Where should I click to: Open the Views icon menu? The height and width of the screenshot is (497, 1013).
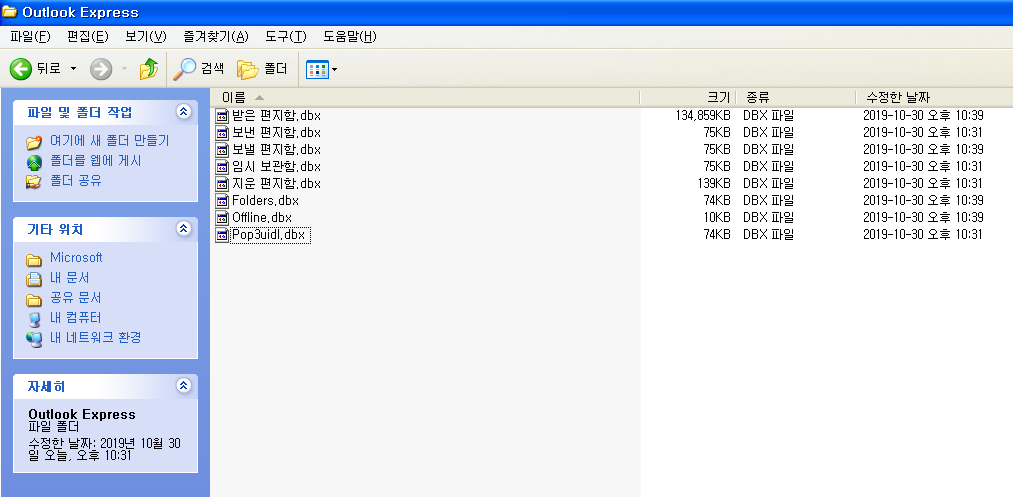[x=321, y=69]
